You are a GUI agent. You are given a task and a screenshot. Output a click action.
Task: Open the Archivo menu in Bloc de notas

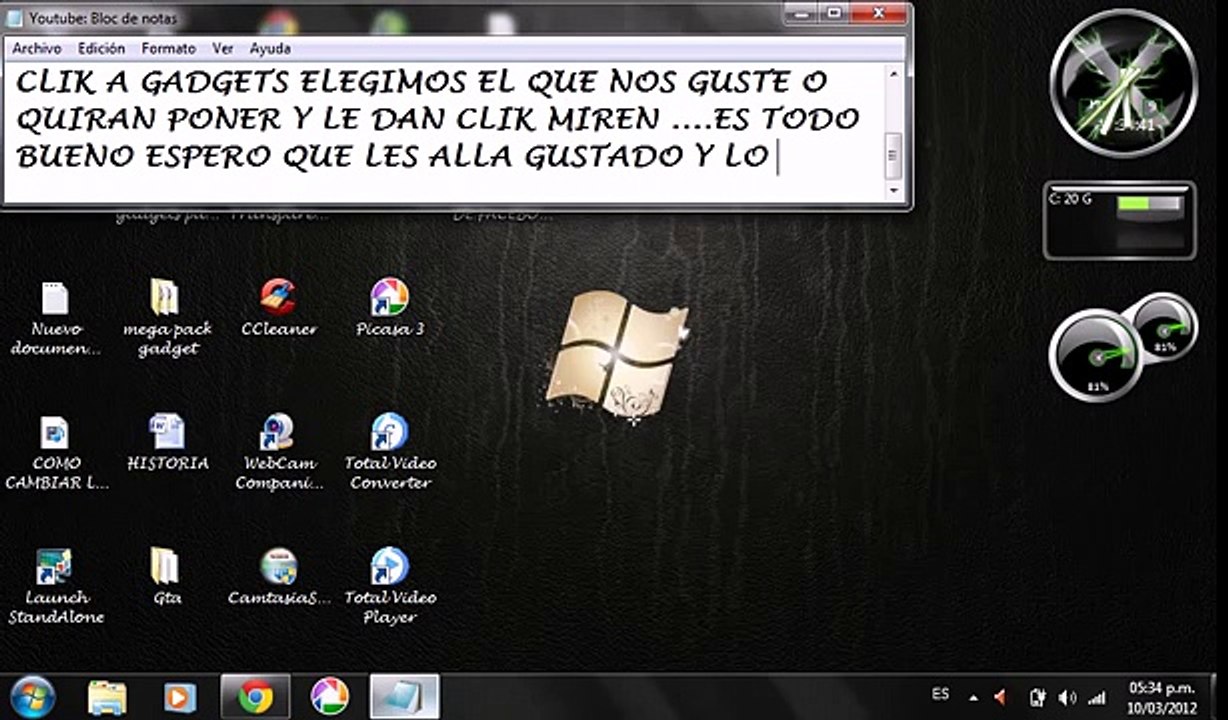pyautogui.click(x=37, y=48)
